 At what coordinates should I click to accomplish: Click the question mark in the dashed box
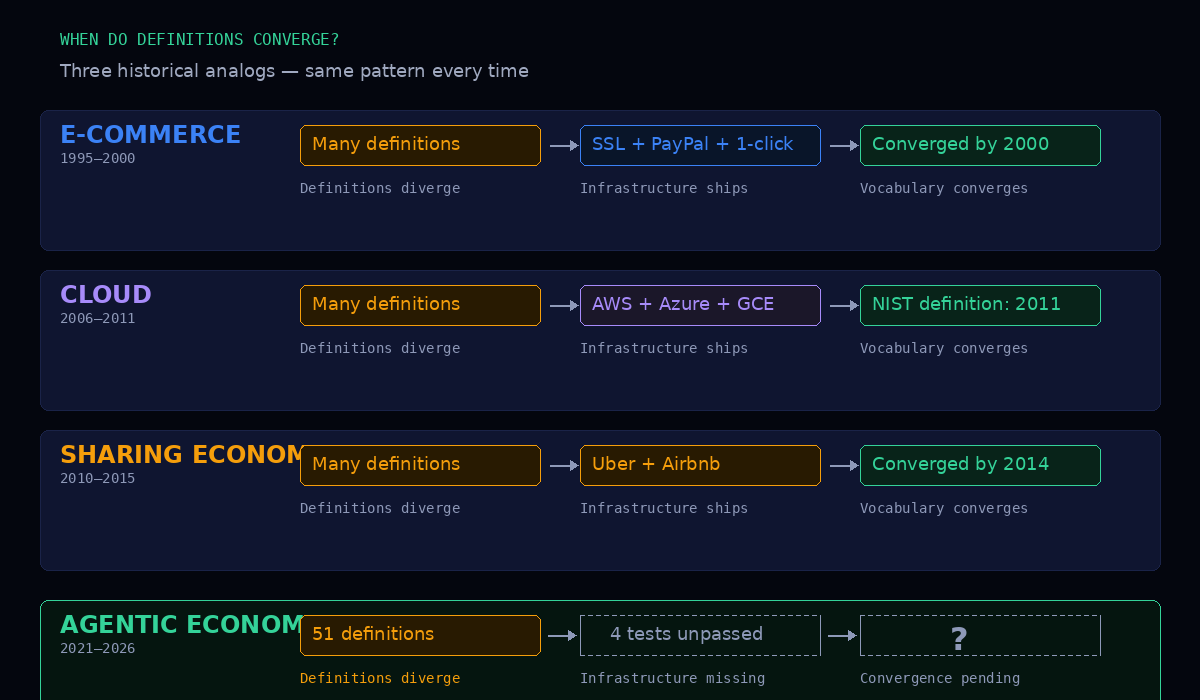(x=958, y=638)
